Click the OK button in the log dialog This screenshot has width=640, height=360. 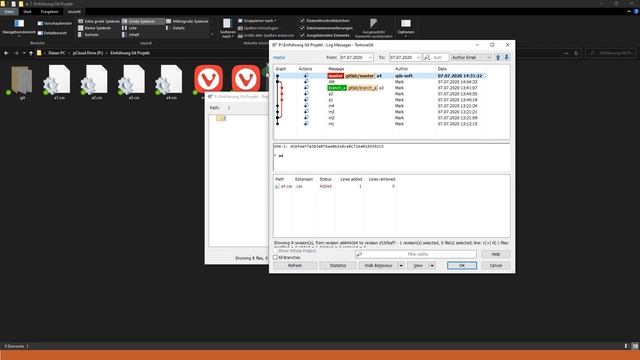(462, 266)
